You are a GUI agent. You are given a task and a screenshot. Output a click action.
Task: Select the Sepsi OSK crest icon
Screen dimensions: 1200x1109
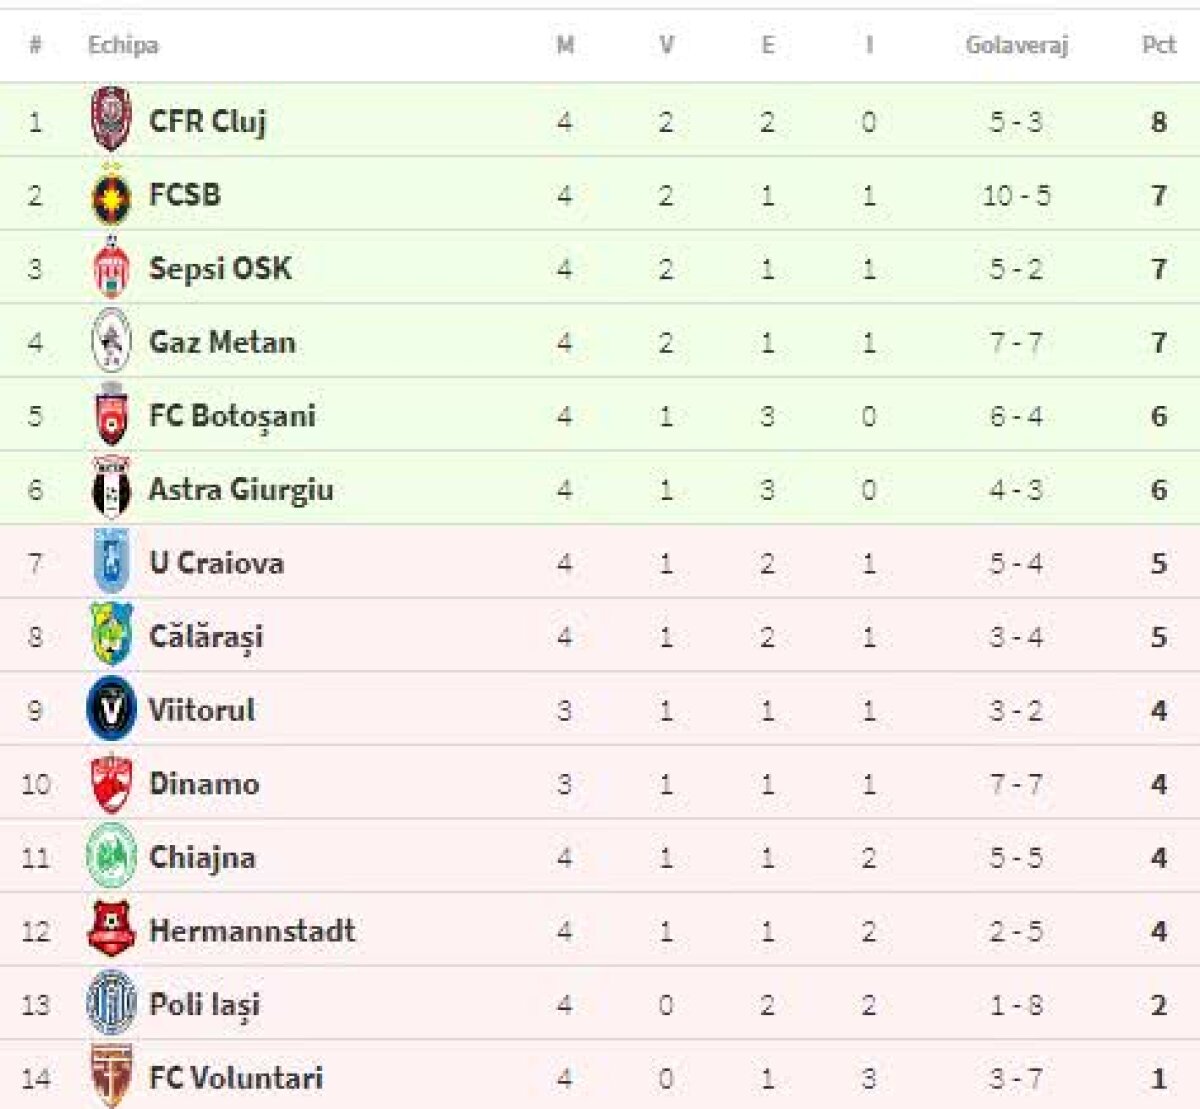[x=111, y=268]
